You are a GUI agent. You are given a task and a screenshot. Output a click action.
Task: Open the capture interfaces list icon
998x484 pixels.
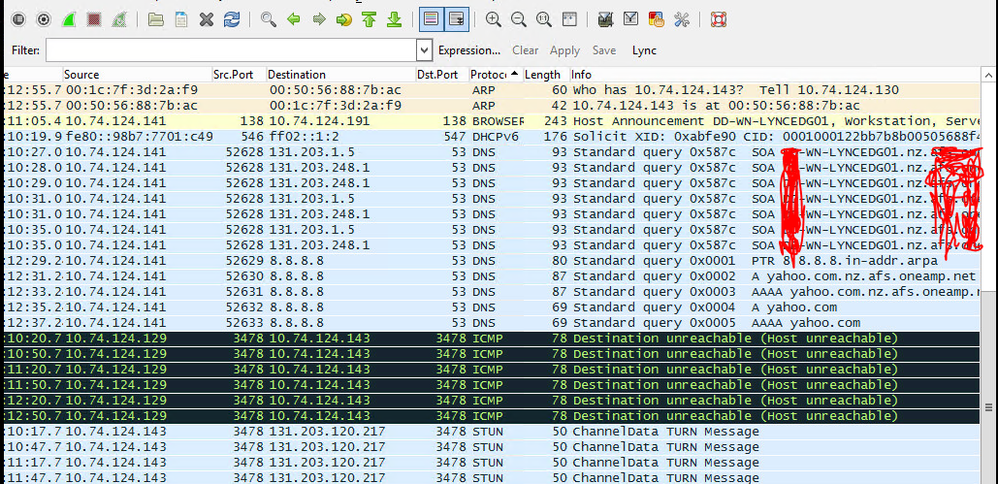[18, 20]
